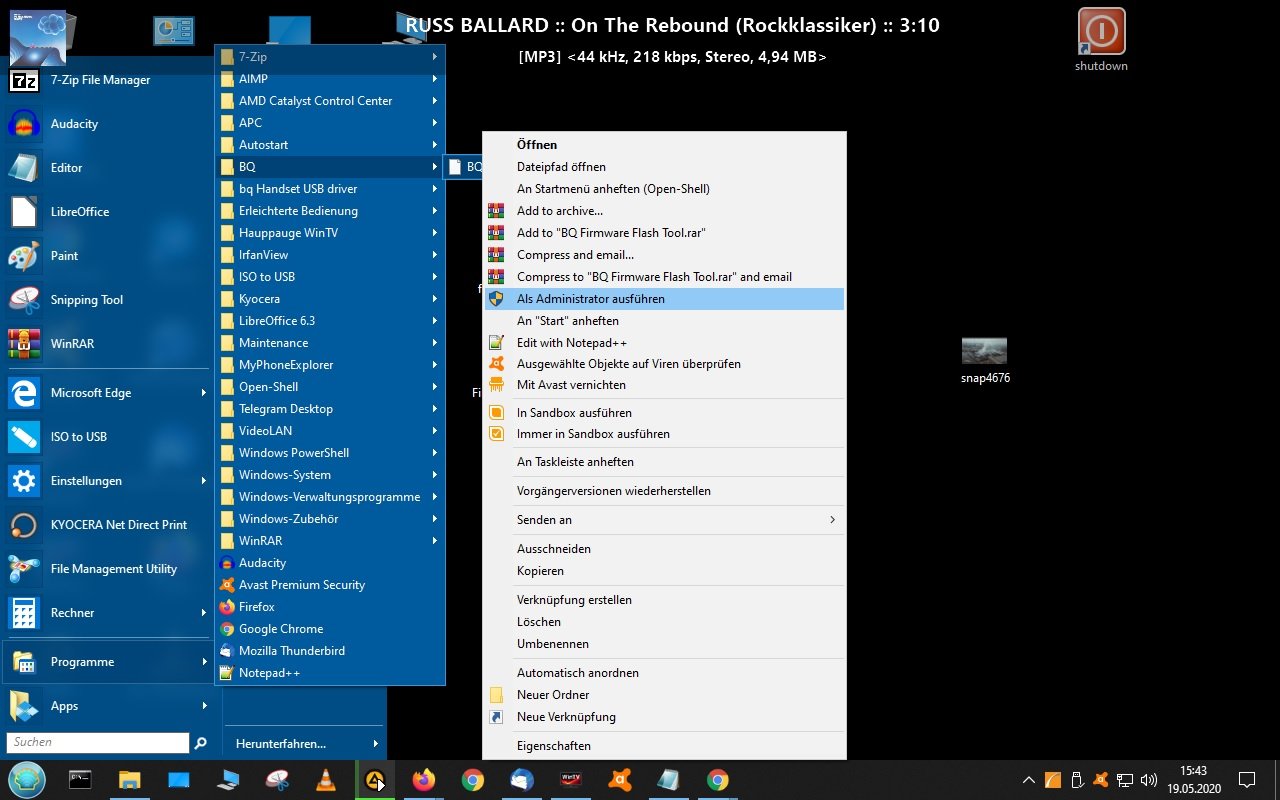Viewport: 1280px width, 800px height.
Task: Select Dateipfad öffnen
Action: click(664, 167)
